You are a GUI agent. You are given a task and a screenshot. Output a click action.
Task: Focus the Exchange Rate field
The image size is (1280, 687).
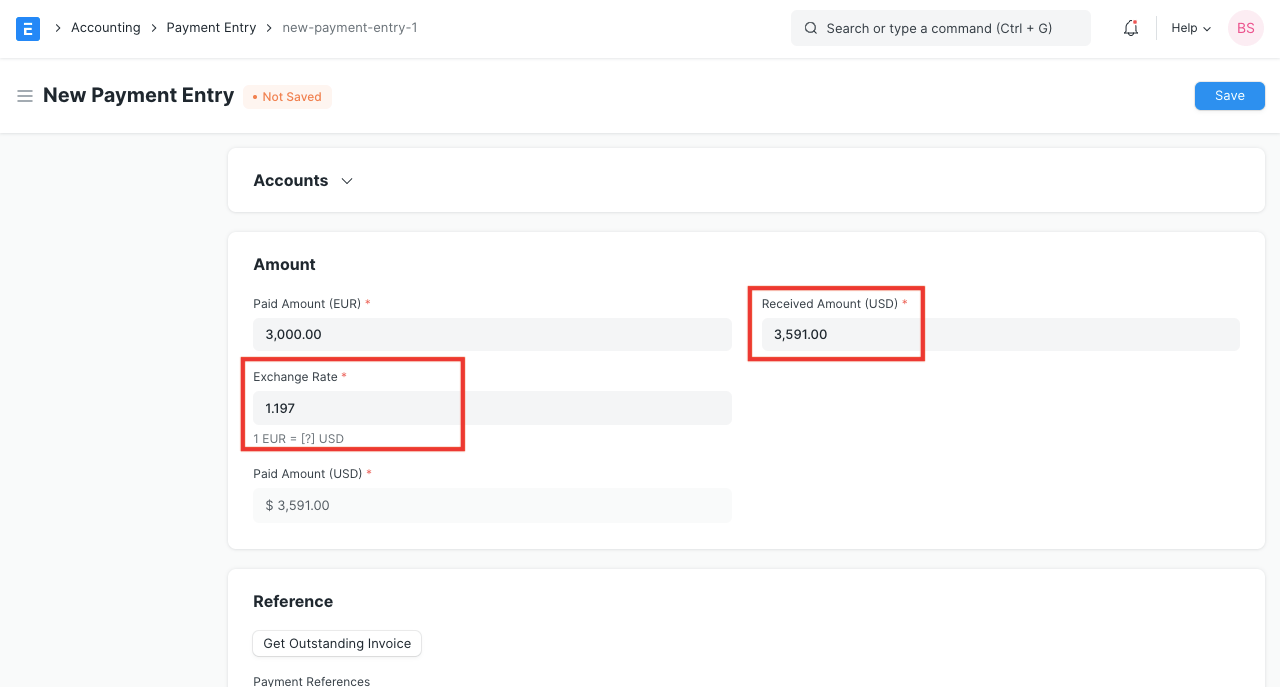pos(492,408)
